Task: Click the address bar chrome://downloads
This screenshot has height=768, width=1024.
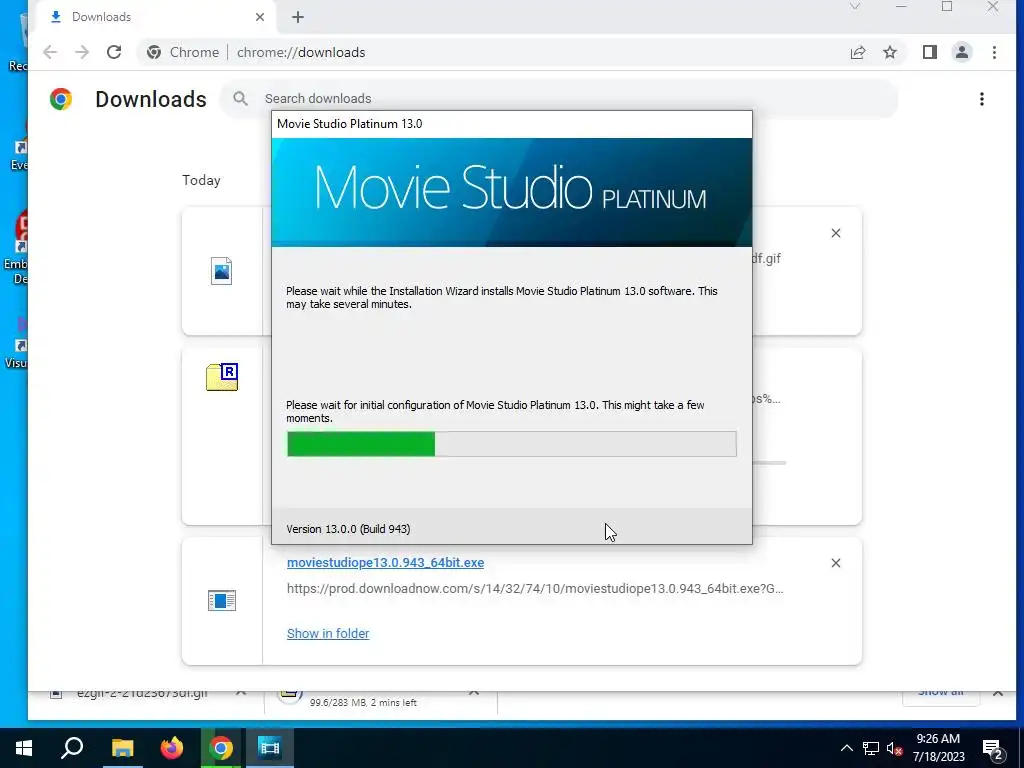Action: point(300,52)
